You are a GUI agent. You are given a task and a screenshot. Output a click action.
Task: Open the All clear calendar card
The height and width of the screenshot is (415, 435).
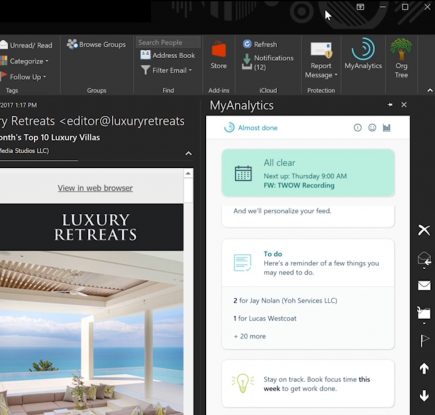pos(308,173)
